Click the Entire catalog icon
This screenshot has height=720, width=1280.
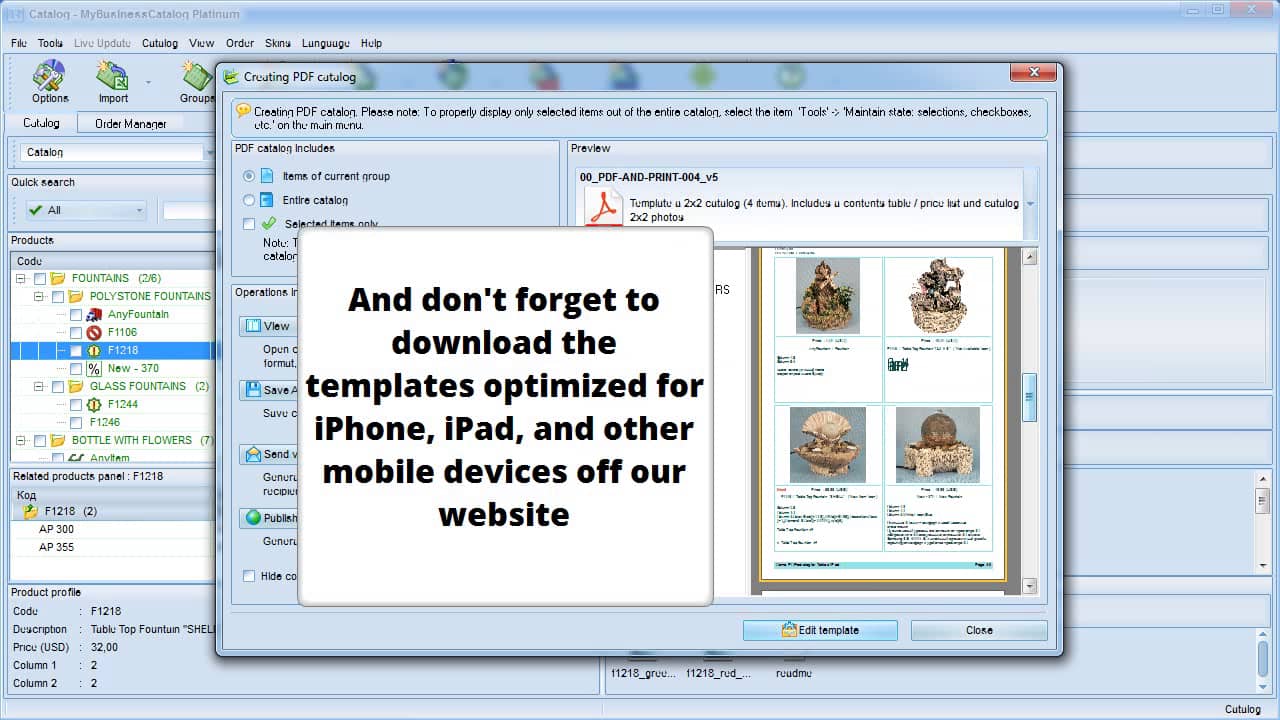pos(267,200)
